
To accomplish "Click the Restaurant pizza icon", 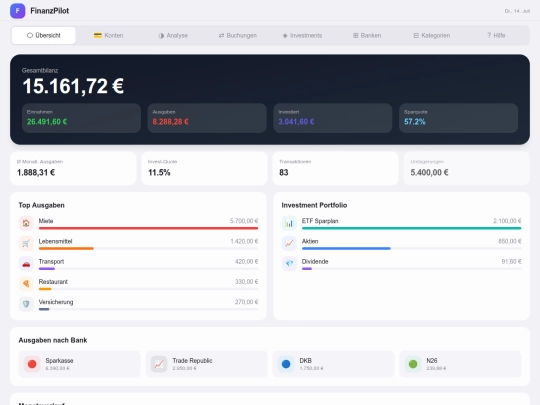I will 26,284.
